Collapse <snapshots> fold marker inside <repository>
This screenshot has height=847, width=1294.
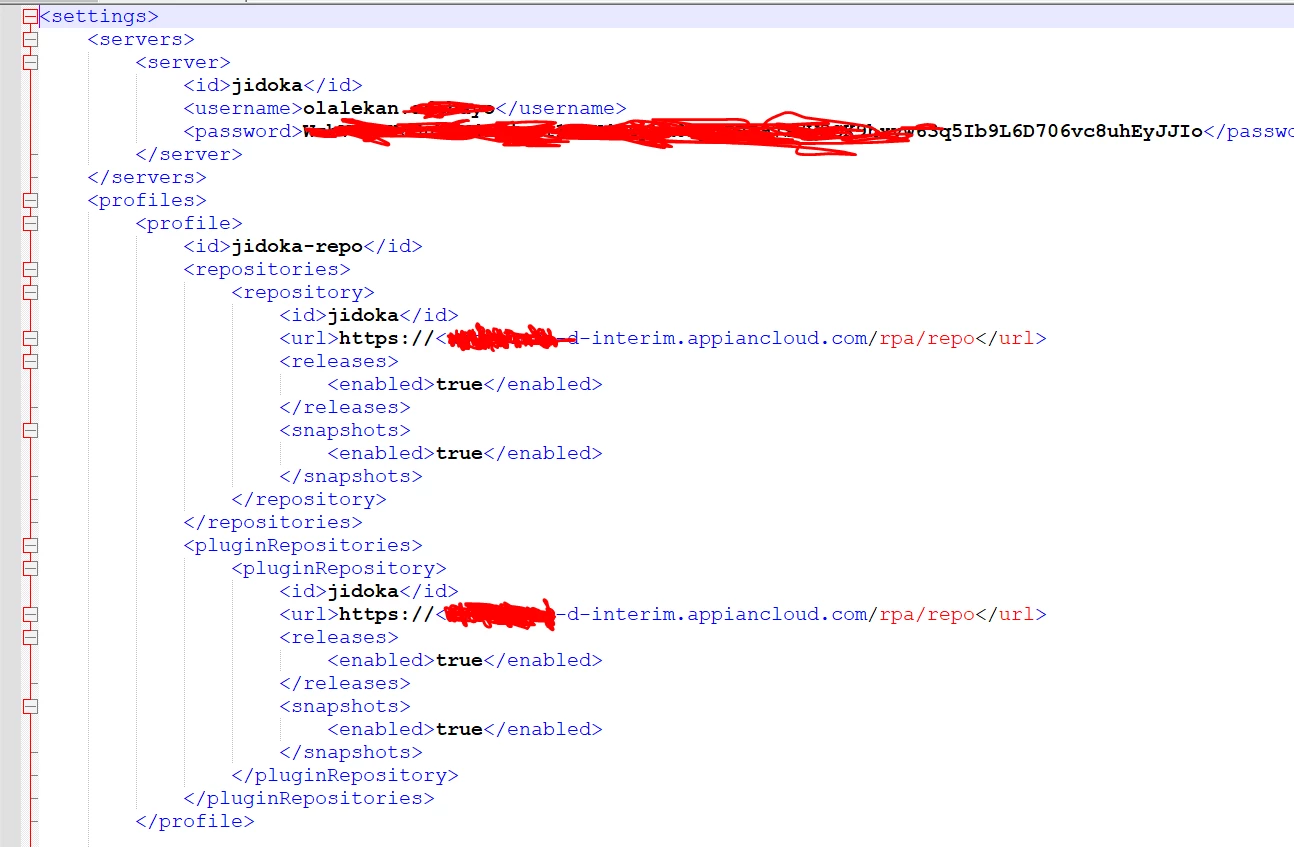click(x=30, y=430)
